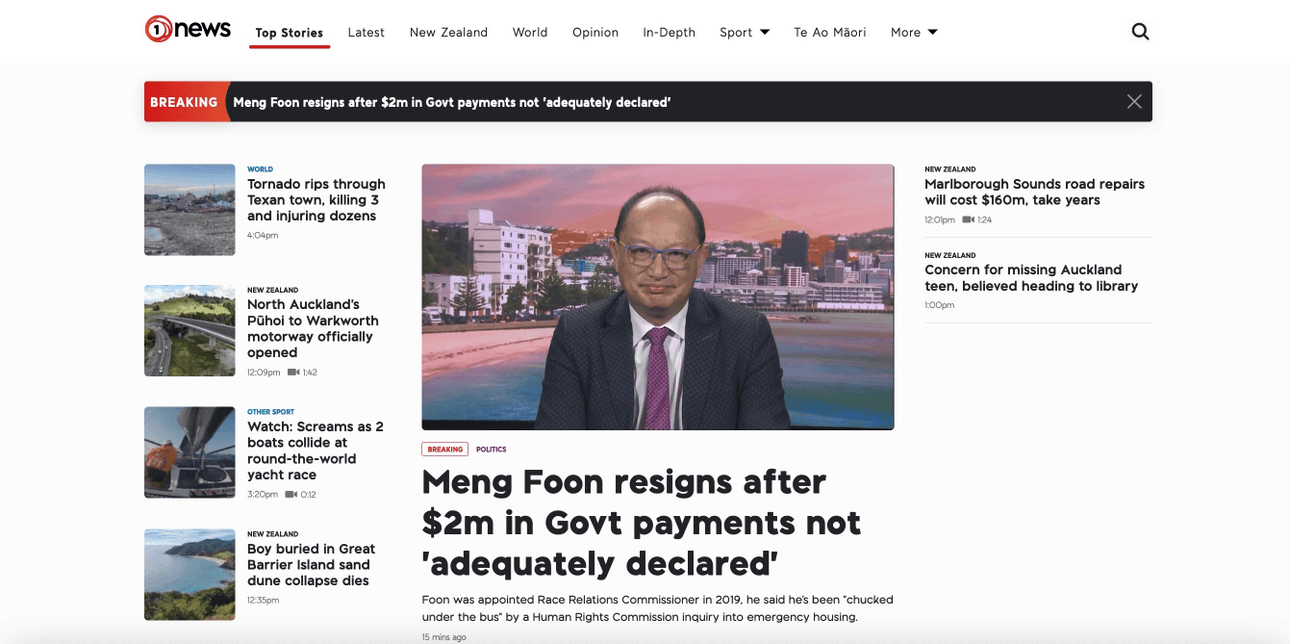Click video icon on yacht race story
1290x644 pixels.
point(291,494)
